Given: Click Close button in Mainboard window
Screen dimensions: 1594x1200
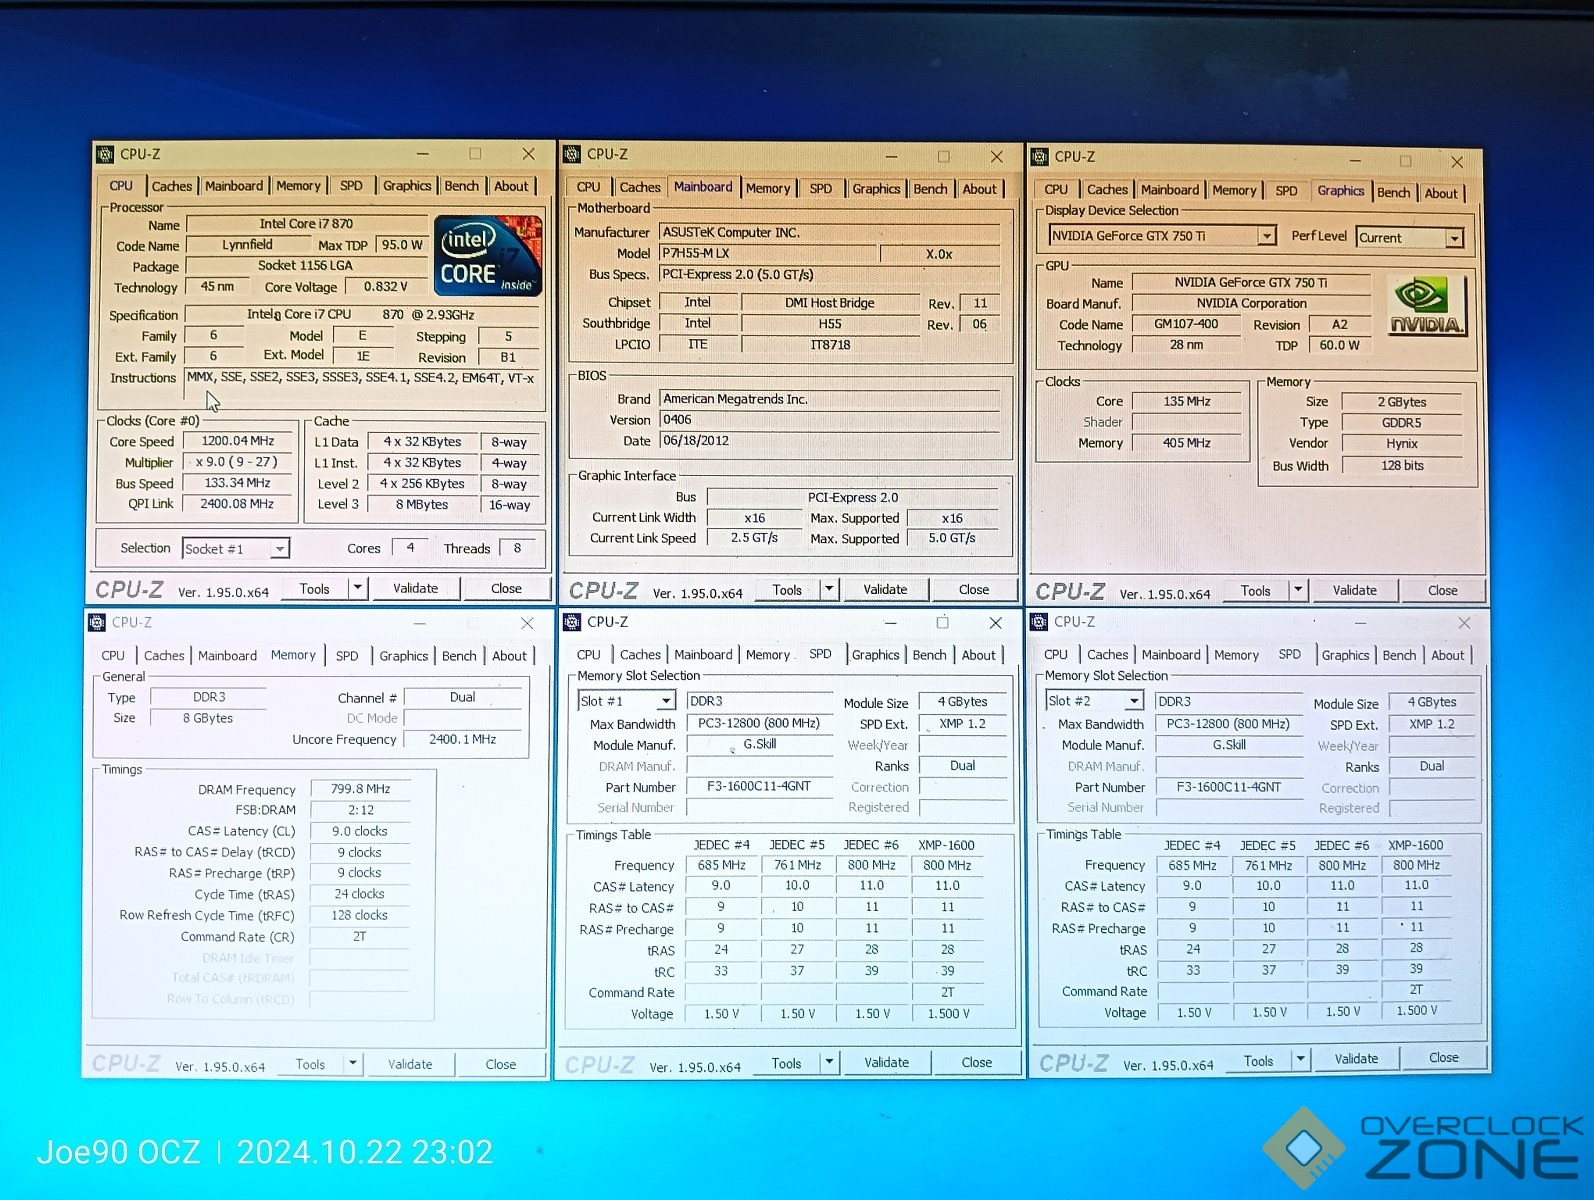Looking at the screenshot, I should pyautogui.click(x=974, y=589).
